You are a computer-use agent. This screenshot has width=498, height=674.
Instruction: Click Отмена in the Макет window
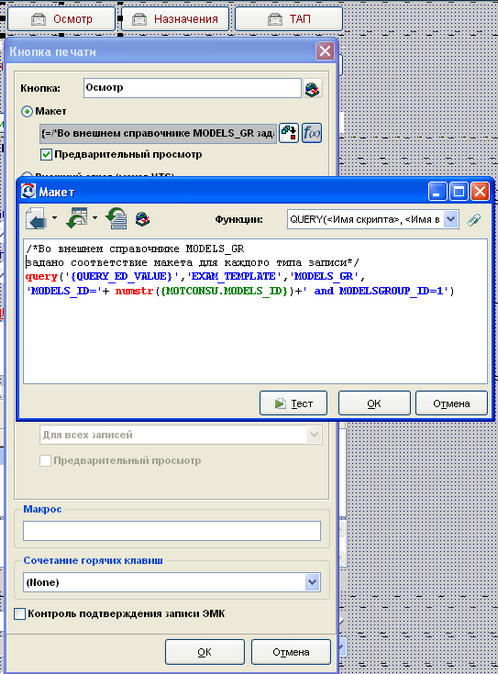click(x=451, y=403)
